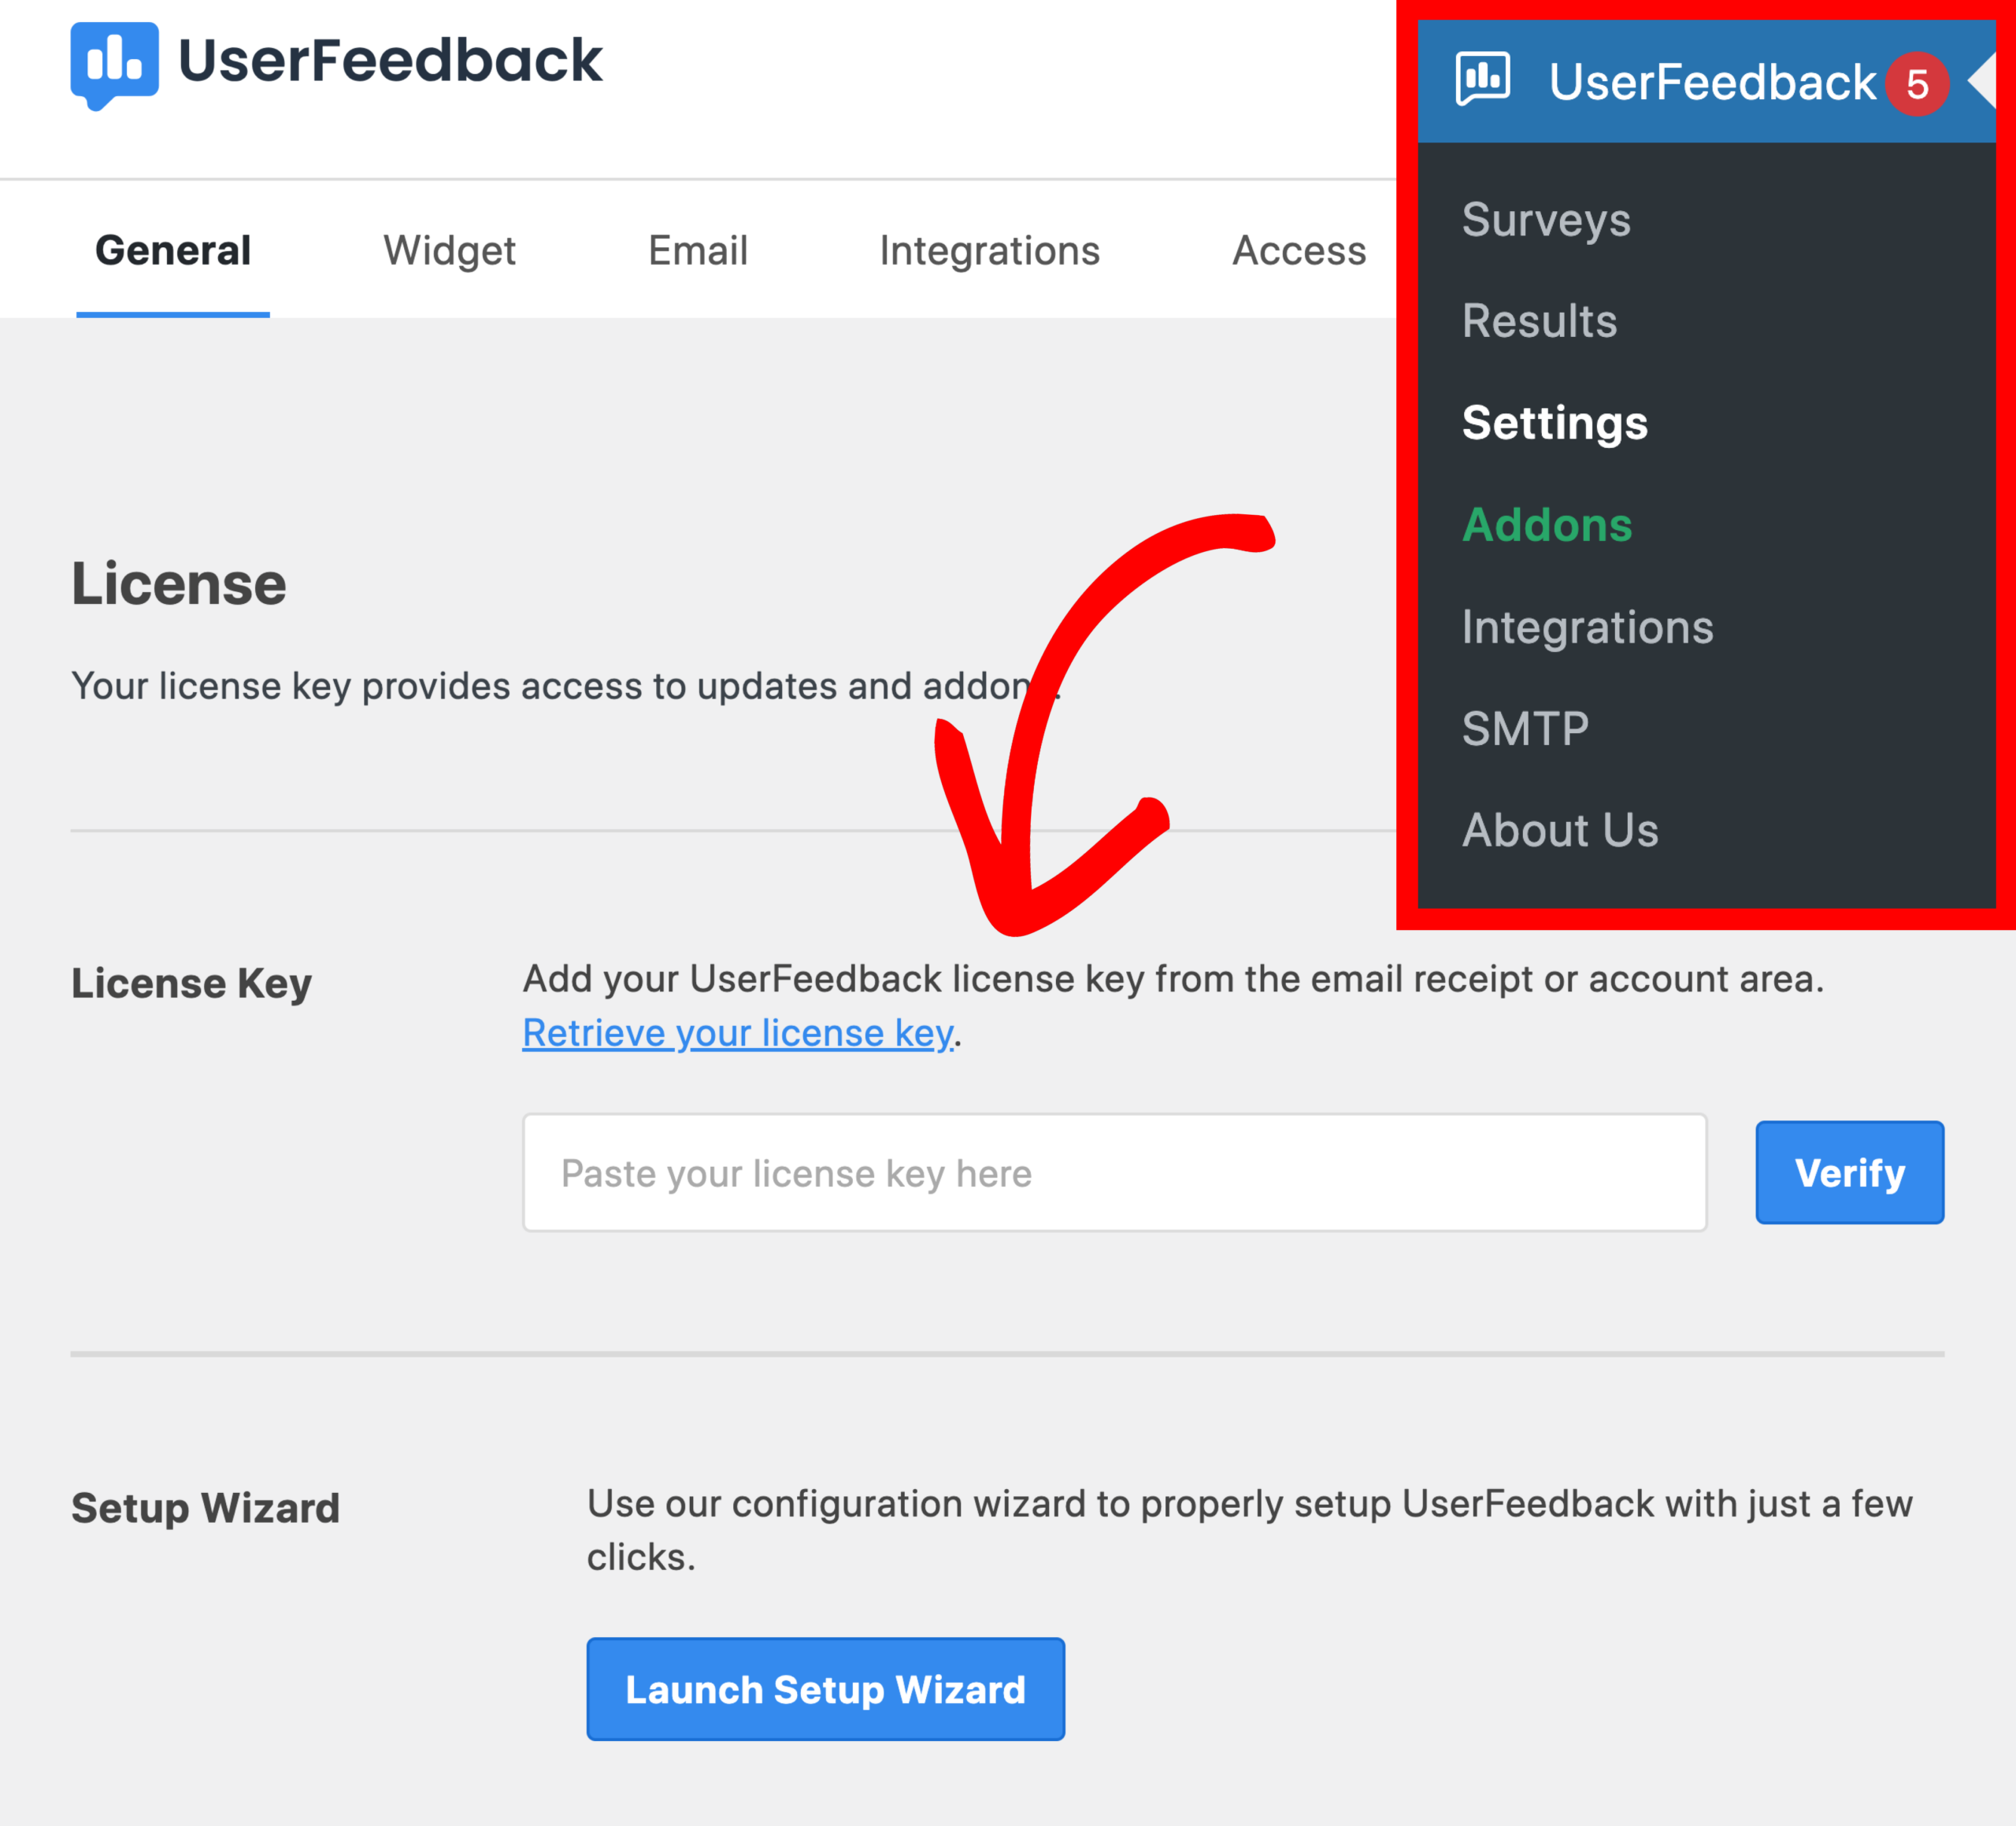Switch to the Email tab
This screenshot has height=1826, width=2016.
tap(697, 250)
